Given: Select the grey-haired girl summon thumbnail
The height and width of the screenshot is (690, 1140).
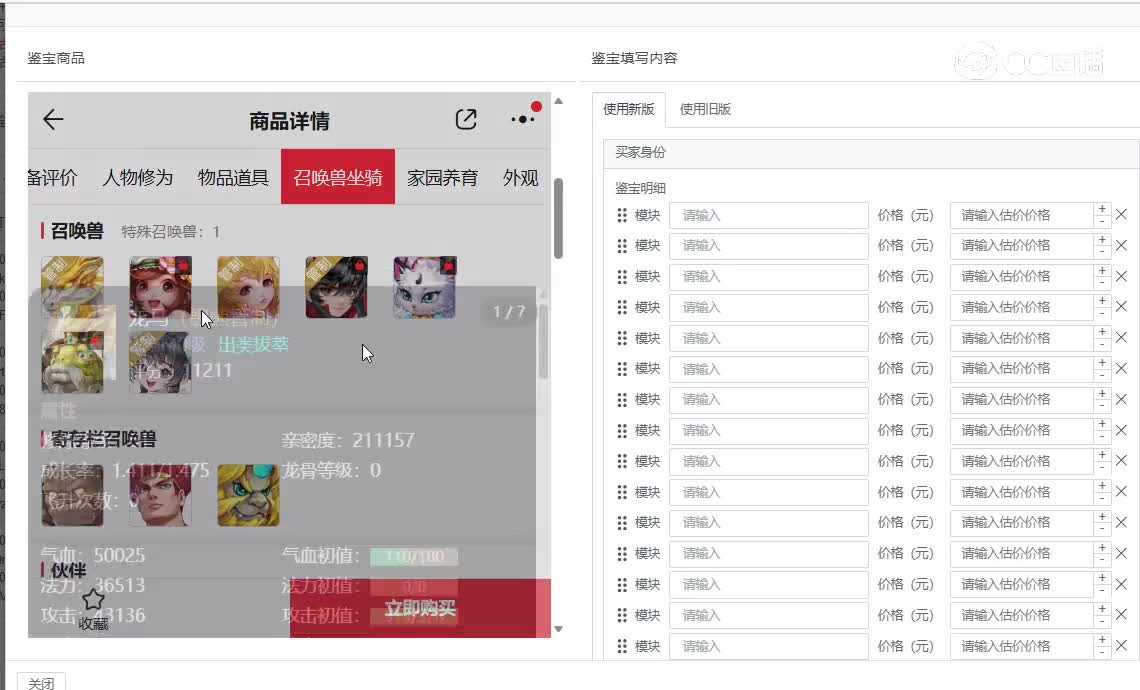Looking at the screenshot, I should [x=161, y=362].
